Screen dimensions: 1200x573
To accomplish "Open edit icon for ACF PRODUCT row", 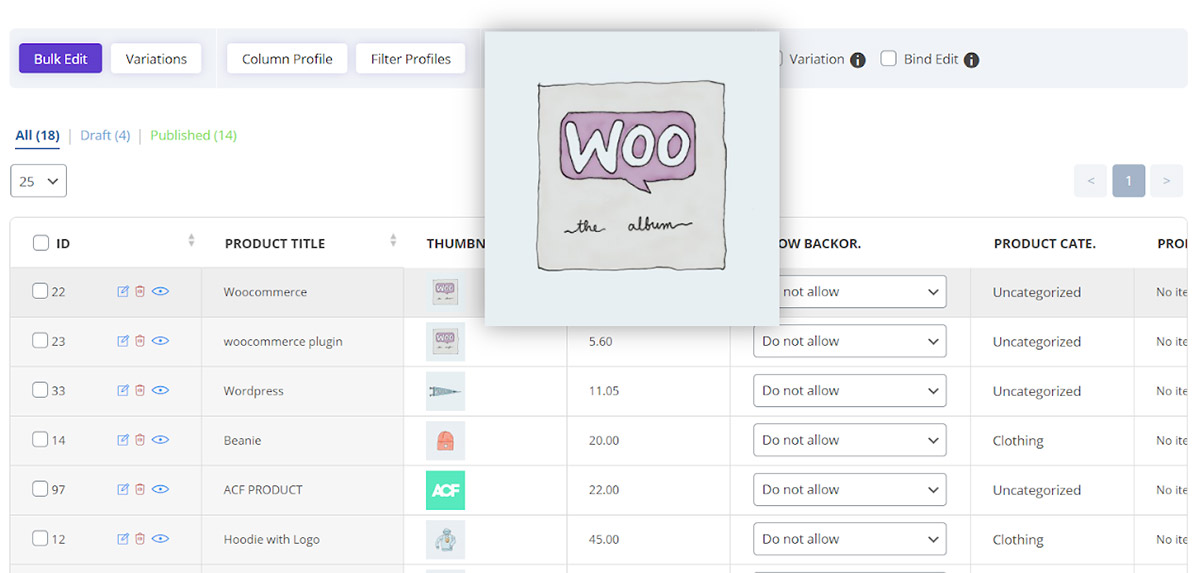I will [x=123, y=489].
